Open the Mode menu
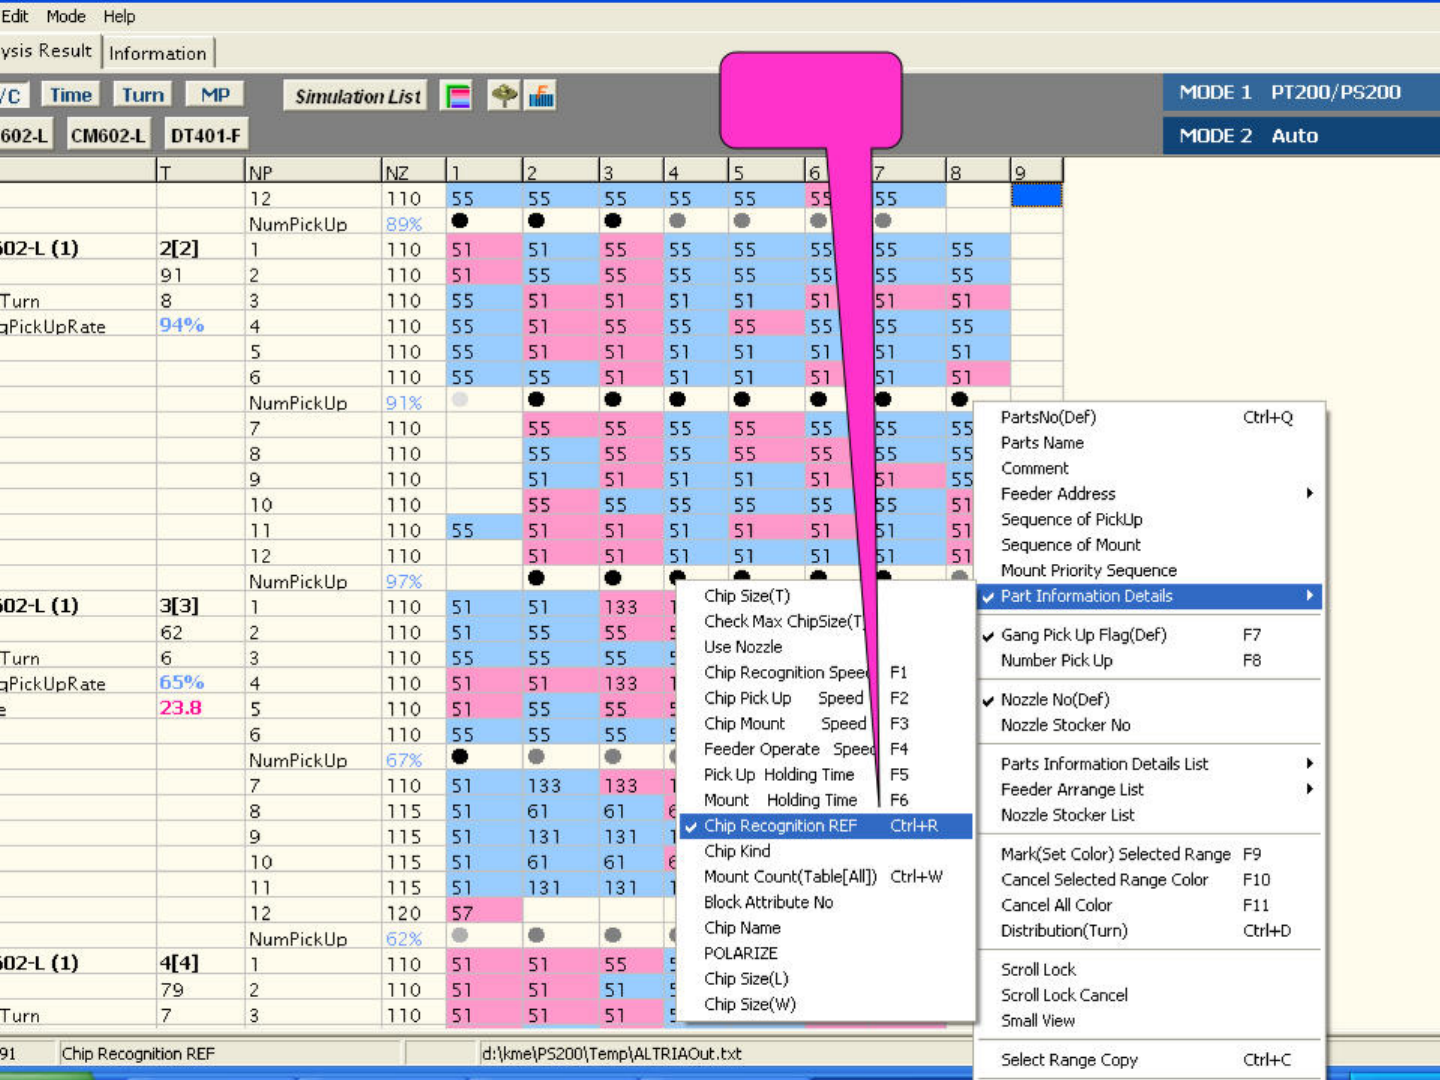 click(66, 16)
